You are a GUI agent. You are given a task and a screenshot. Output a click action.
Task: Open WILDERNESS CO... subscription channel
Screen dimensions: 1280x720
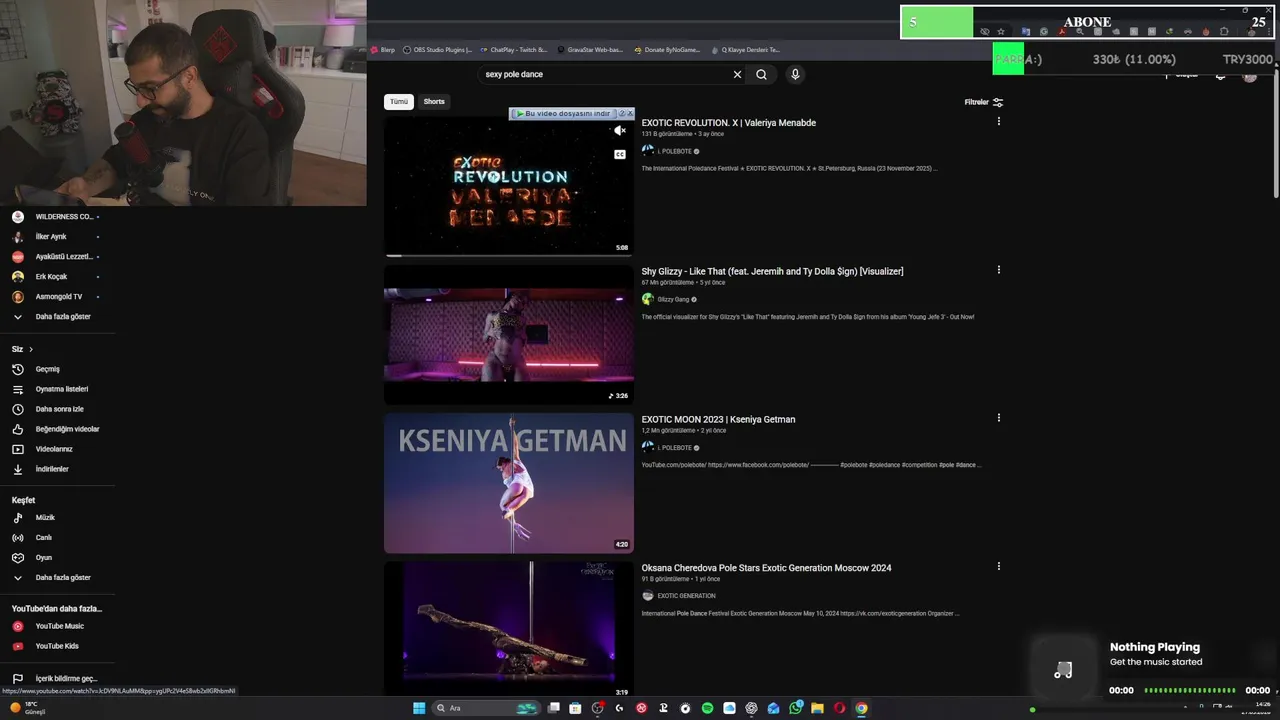tap(64, 217)
